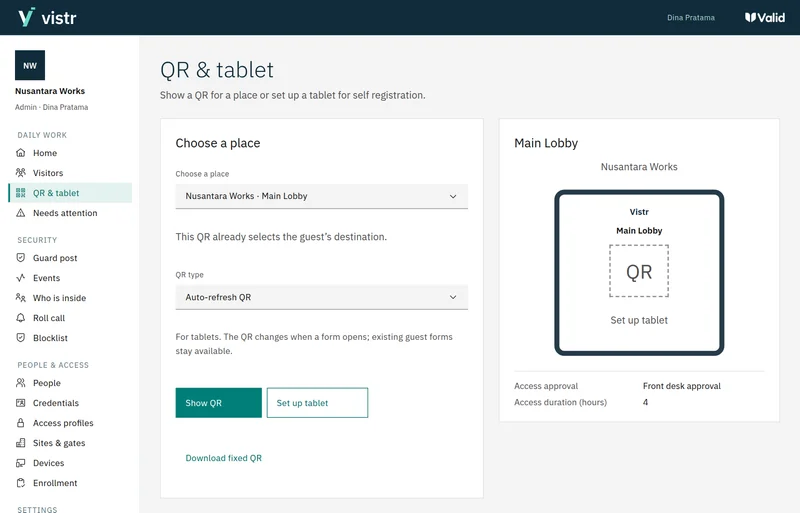This screenshot has width=800, height=513.
Task: Click 'Admin - Dina Pratama' text
Action: tap(52, 107)
